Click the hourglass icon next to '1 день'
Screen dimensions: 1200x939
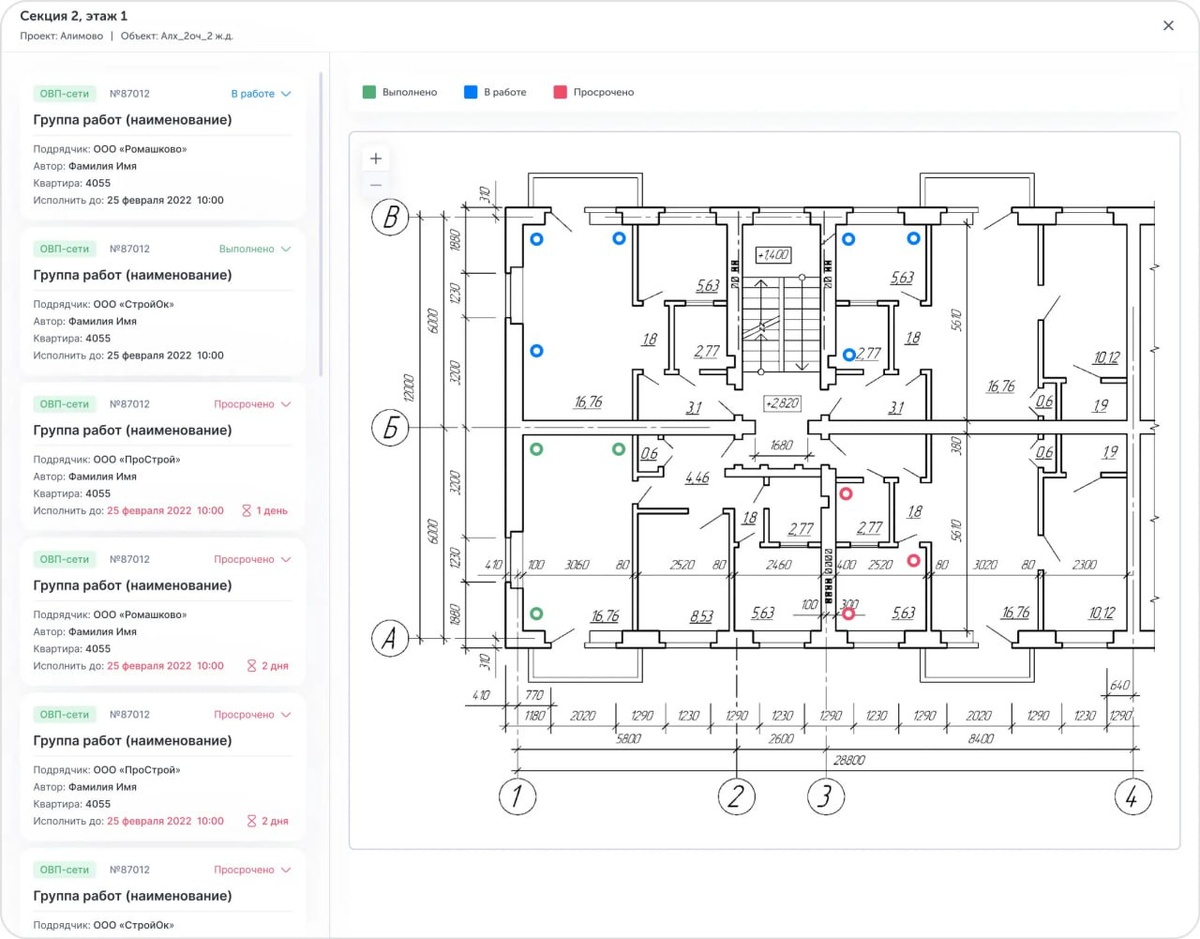coord(247,511)
